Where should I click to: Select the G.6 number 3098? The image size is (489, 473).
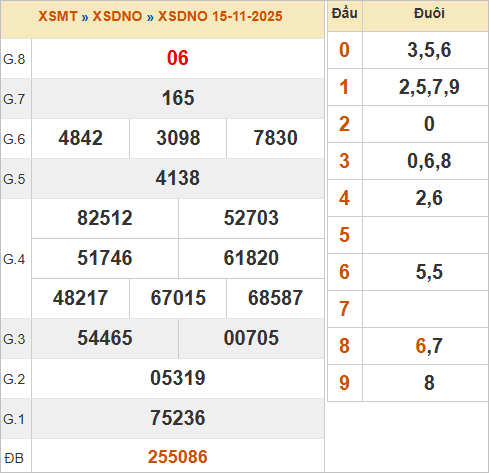(x=178, y=138)
